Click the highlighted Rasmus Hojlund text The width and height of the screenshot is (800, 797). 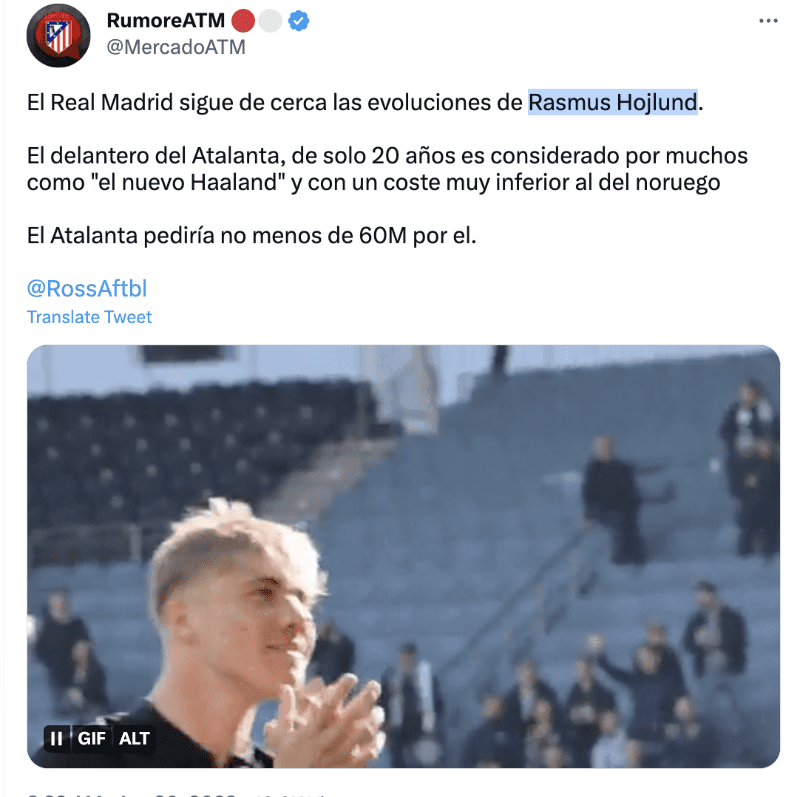[613, 102]
